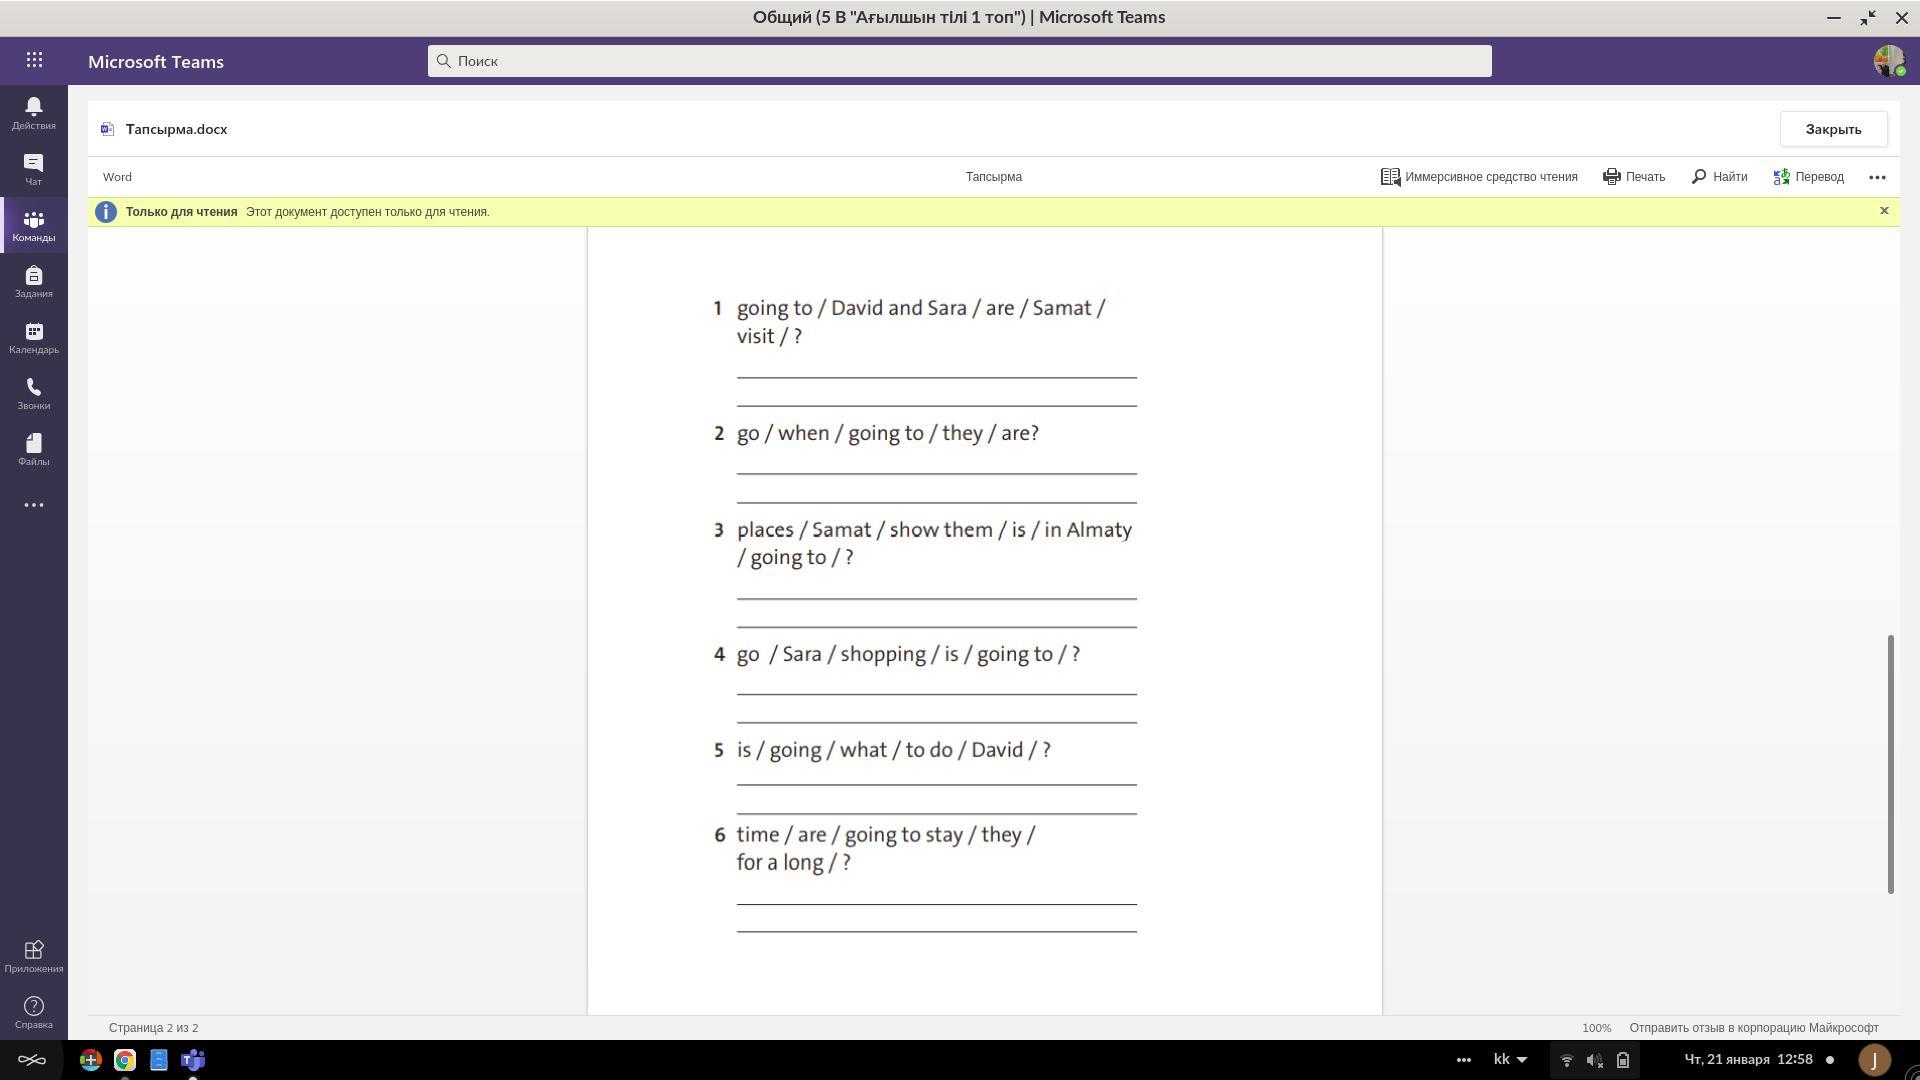Click the app launcher waffle icon
The height and width of the screenshot is (1080, 1920).
34,60
